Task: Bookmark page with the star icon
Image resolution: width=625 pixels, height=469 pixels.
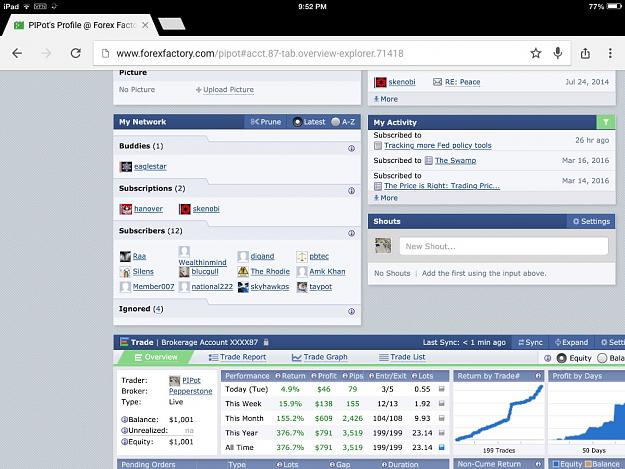Action: click(536, 53)
